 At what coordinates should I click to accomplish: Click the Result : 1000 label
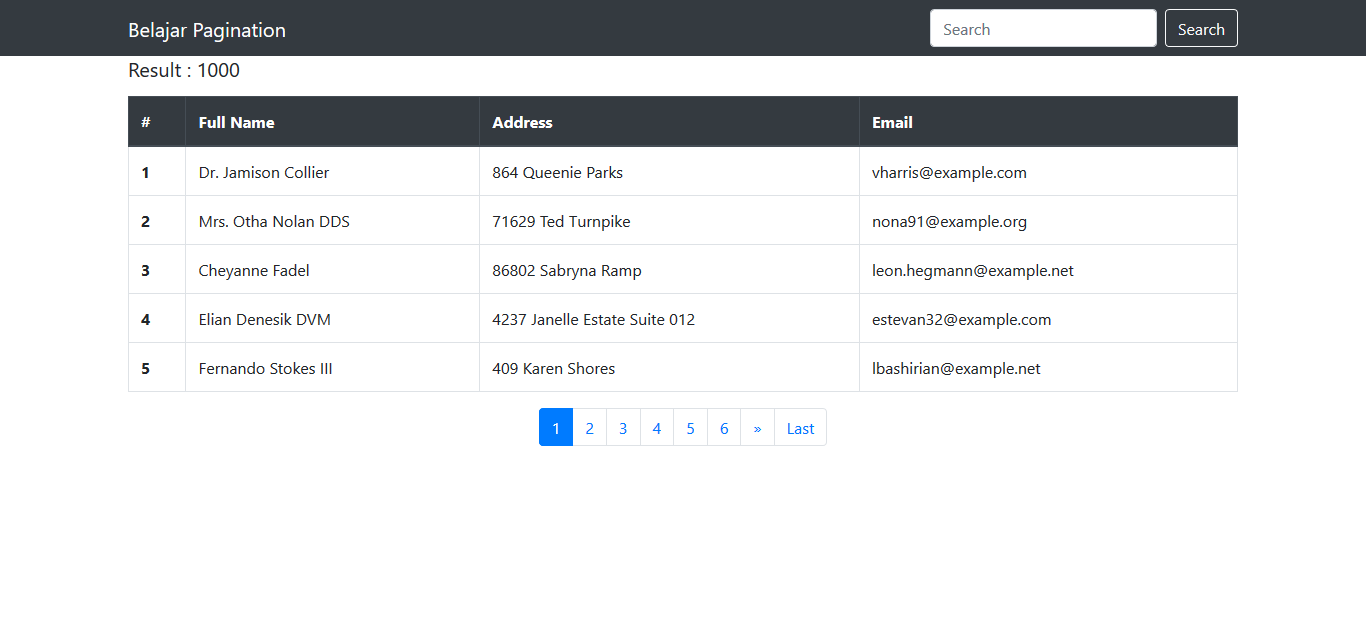tap(183, 70)
